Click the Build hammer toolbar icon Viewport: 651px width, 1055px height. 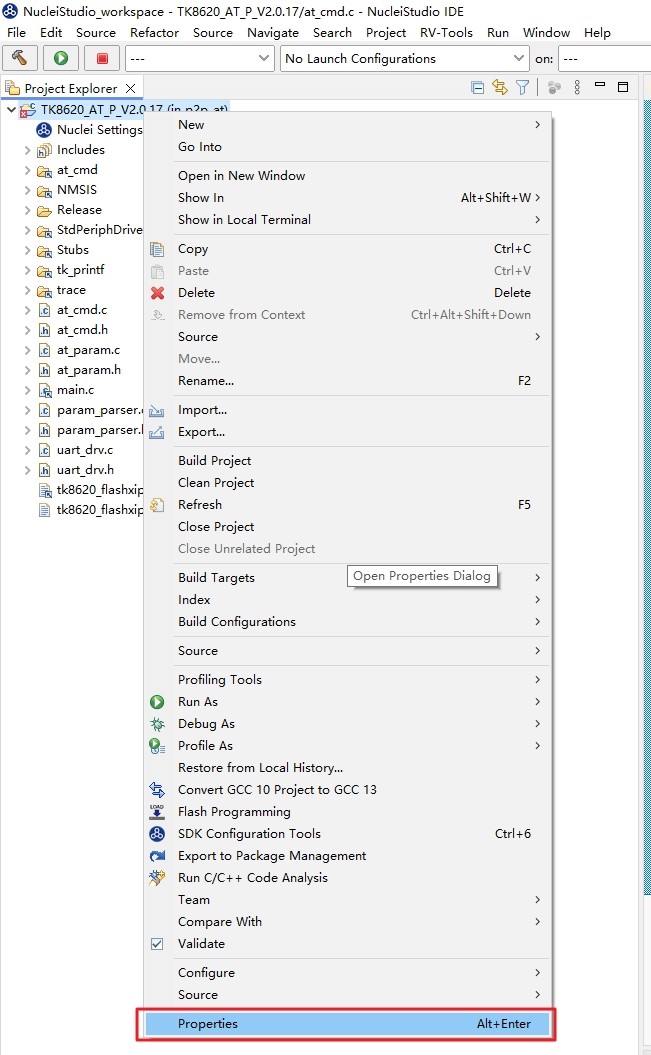coord(20,59)
